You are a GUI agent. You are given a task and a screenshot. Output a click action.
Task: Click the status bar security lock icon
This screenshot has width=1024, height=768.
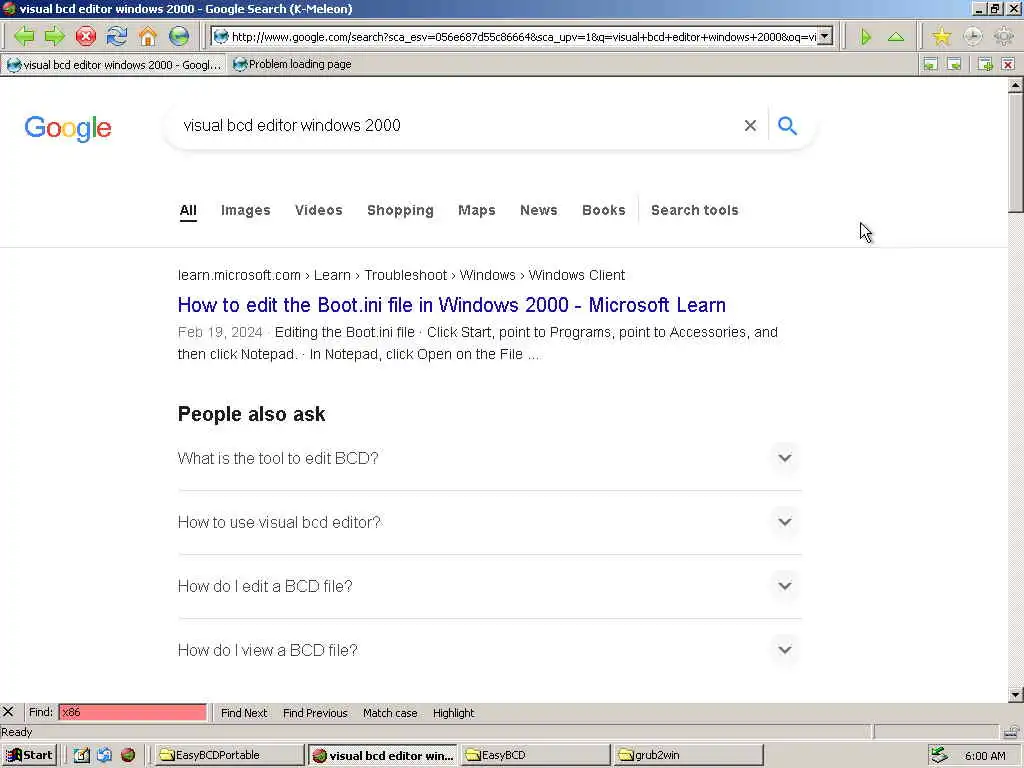click(x=1011, y=731)
